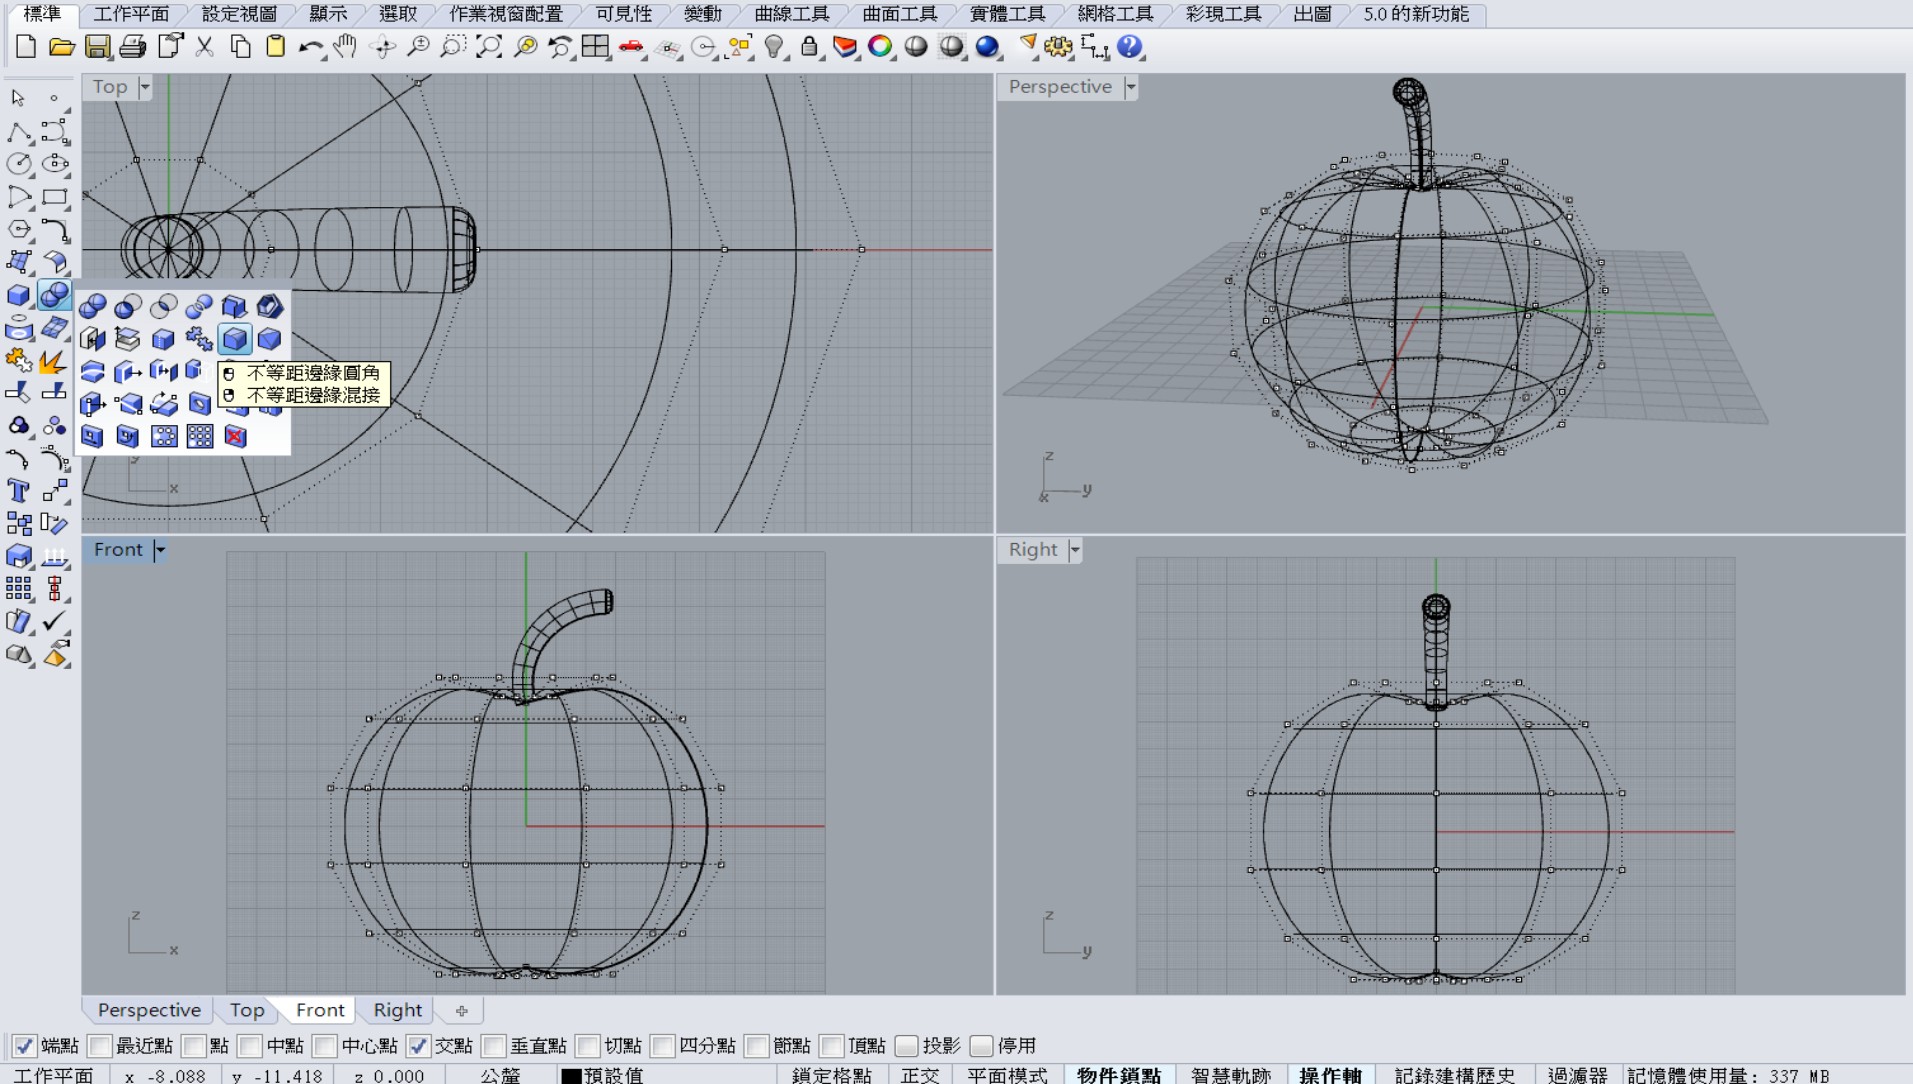Toggle the 端點 osnap checkbox
The width and height of the screenshot is (1913, 1084).
tap(24, 1046)
